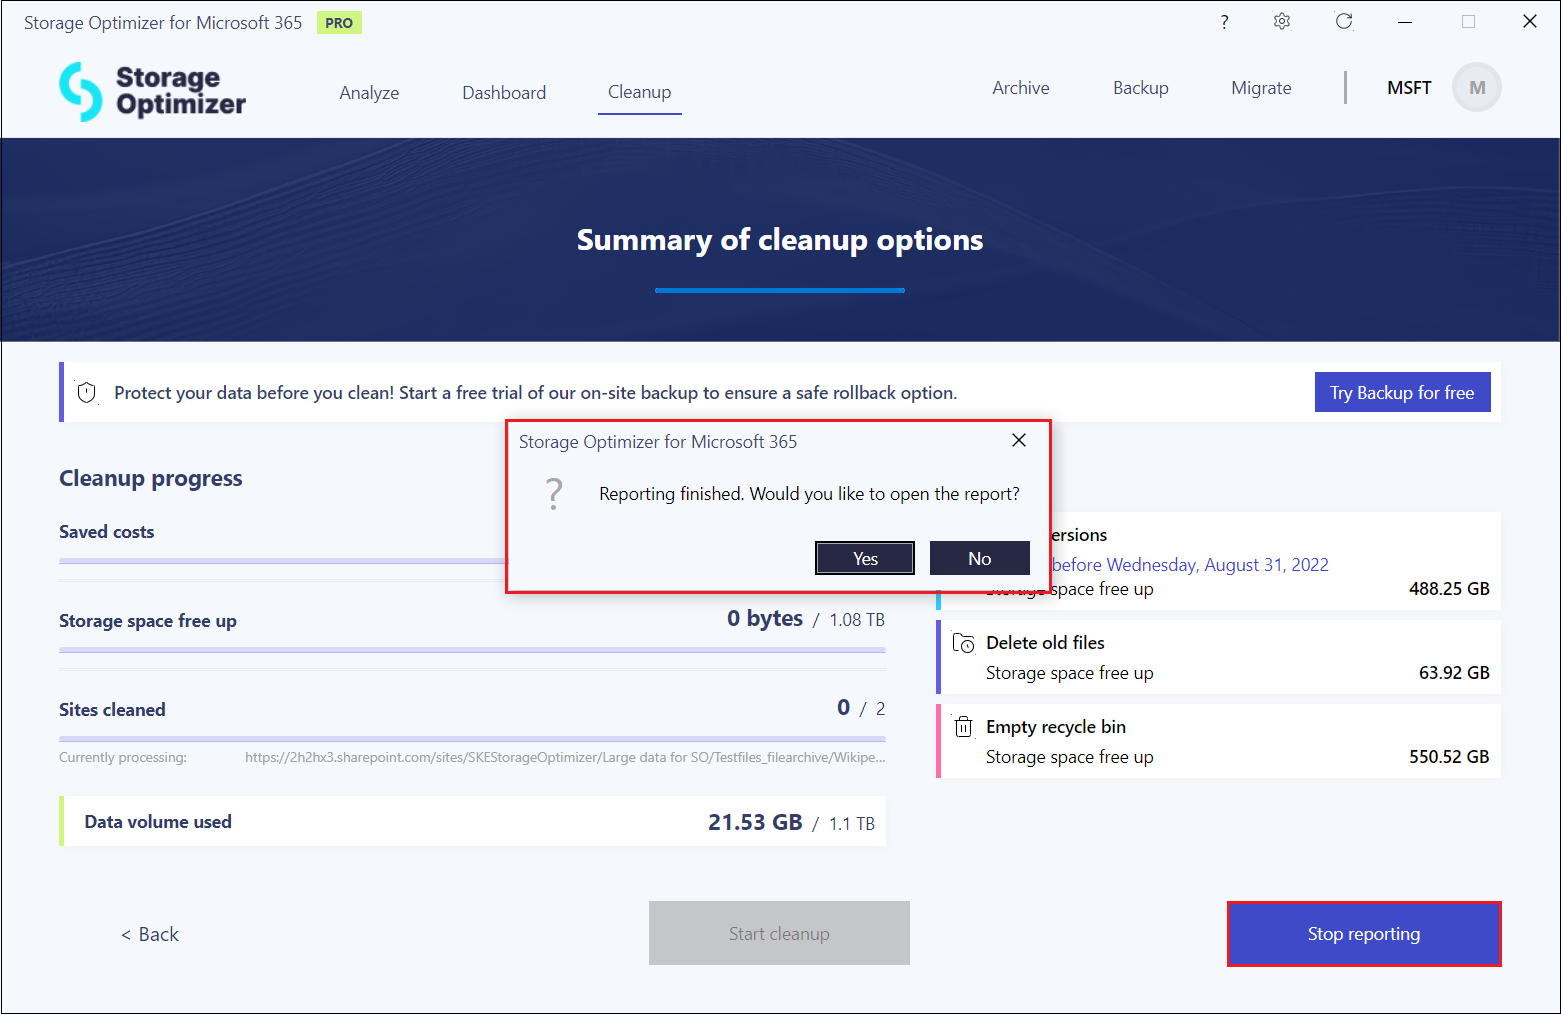This screenshot has height=1015, width=1561.
Task: Select the Cleanup tab
Action: coord(639,92)
